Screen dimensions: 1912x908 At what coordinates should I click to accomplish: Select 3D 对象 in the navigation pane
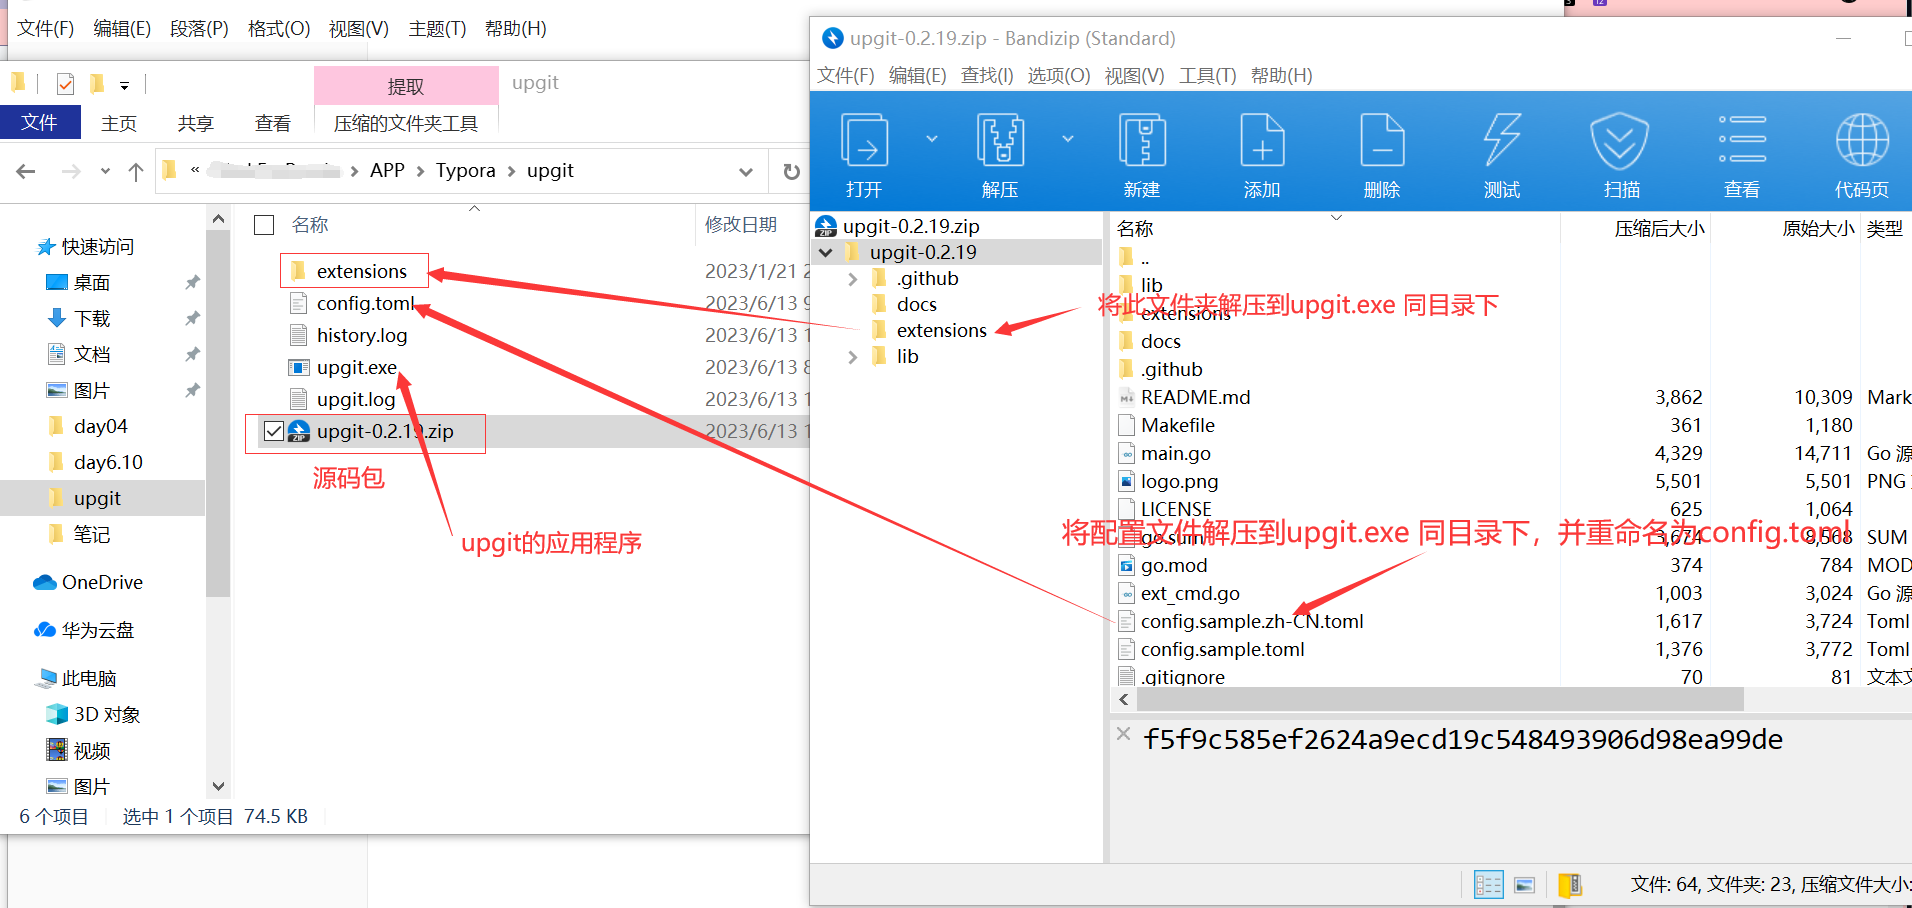(93, 714)
